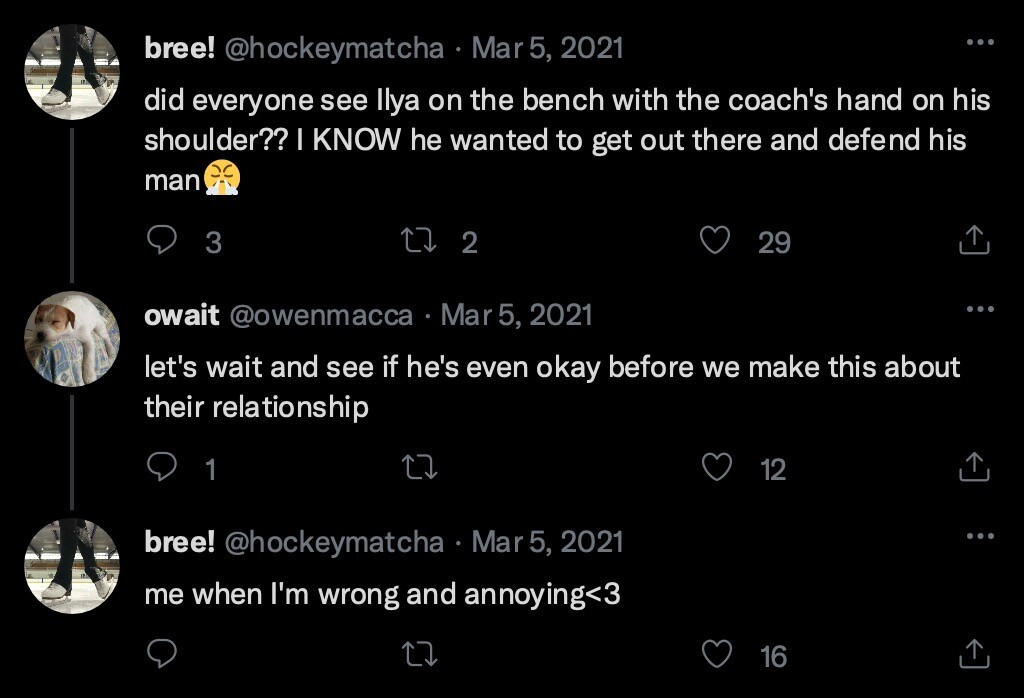Open more options on owait's tweet
Image resolution: width=1024 pixels, height=698 pixels.
click(980, 309)
